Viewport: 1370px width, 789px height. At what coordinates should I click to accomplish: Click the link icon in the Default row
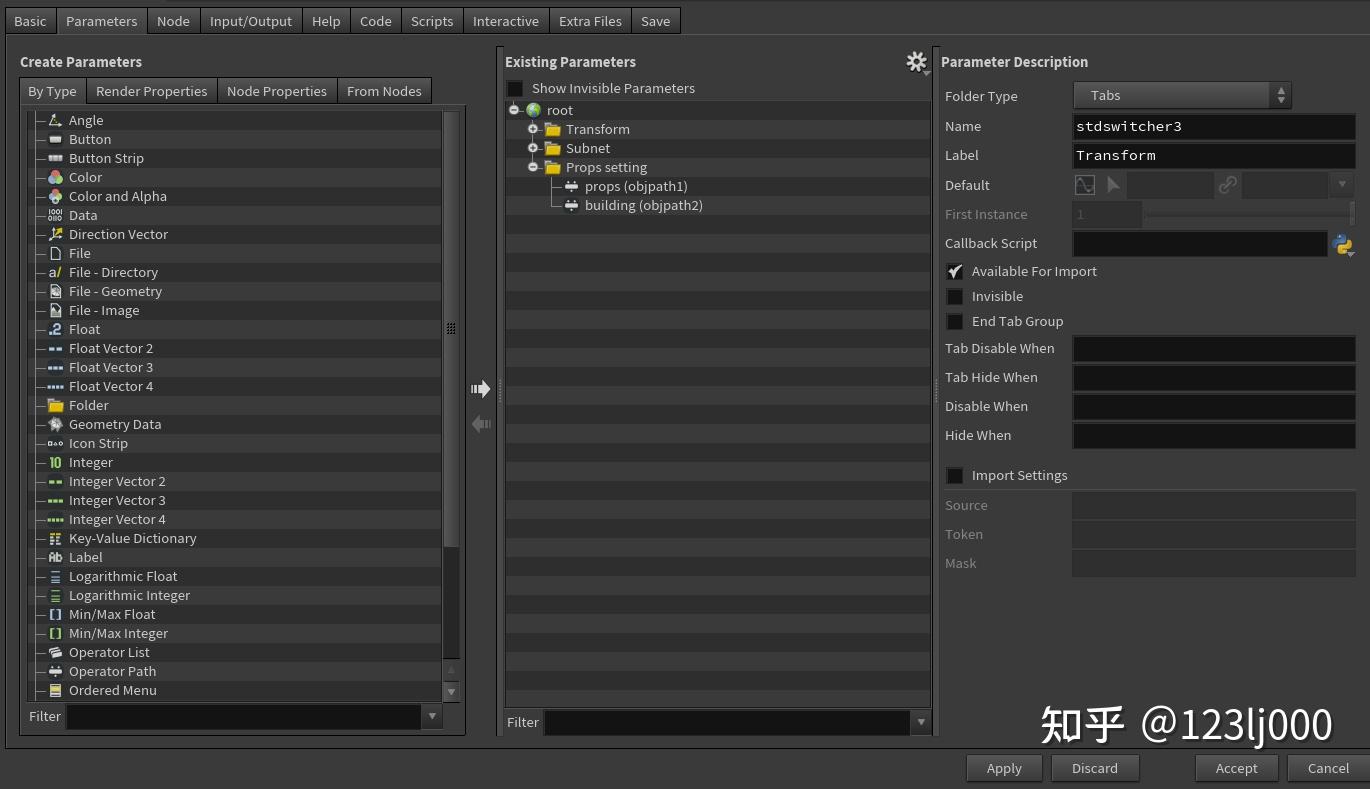click(x=1227, y=184)
